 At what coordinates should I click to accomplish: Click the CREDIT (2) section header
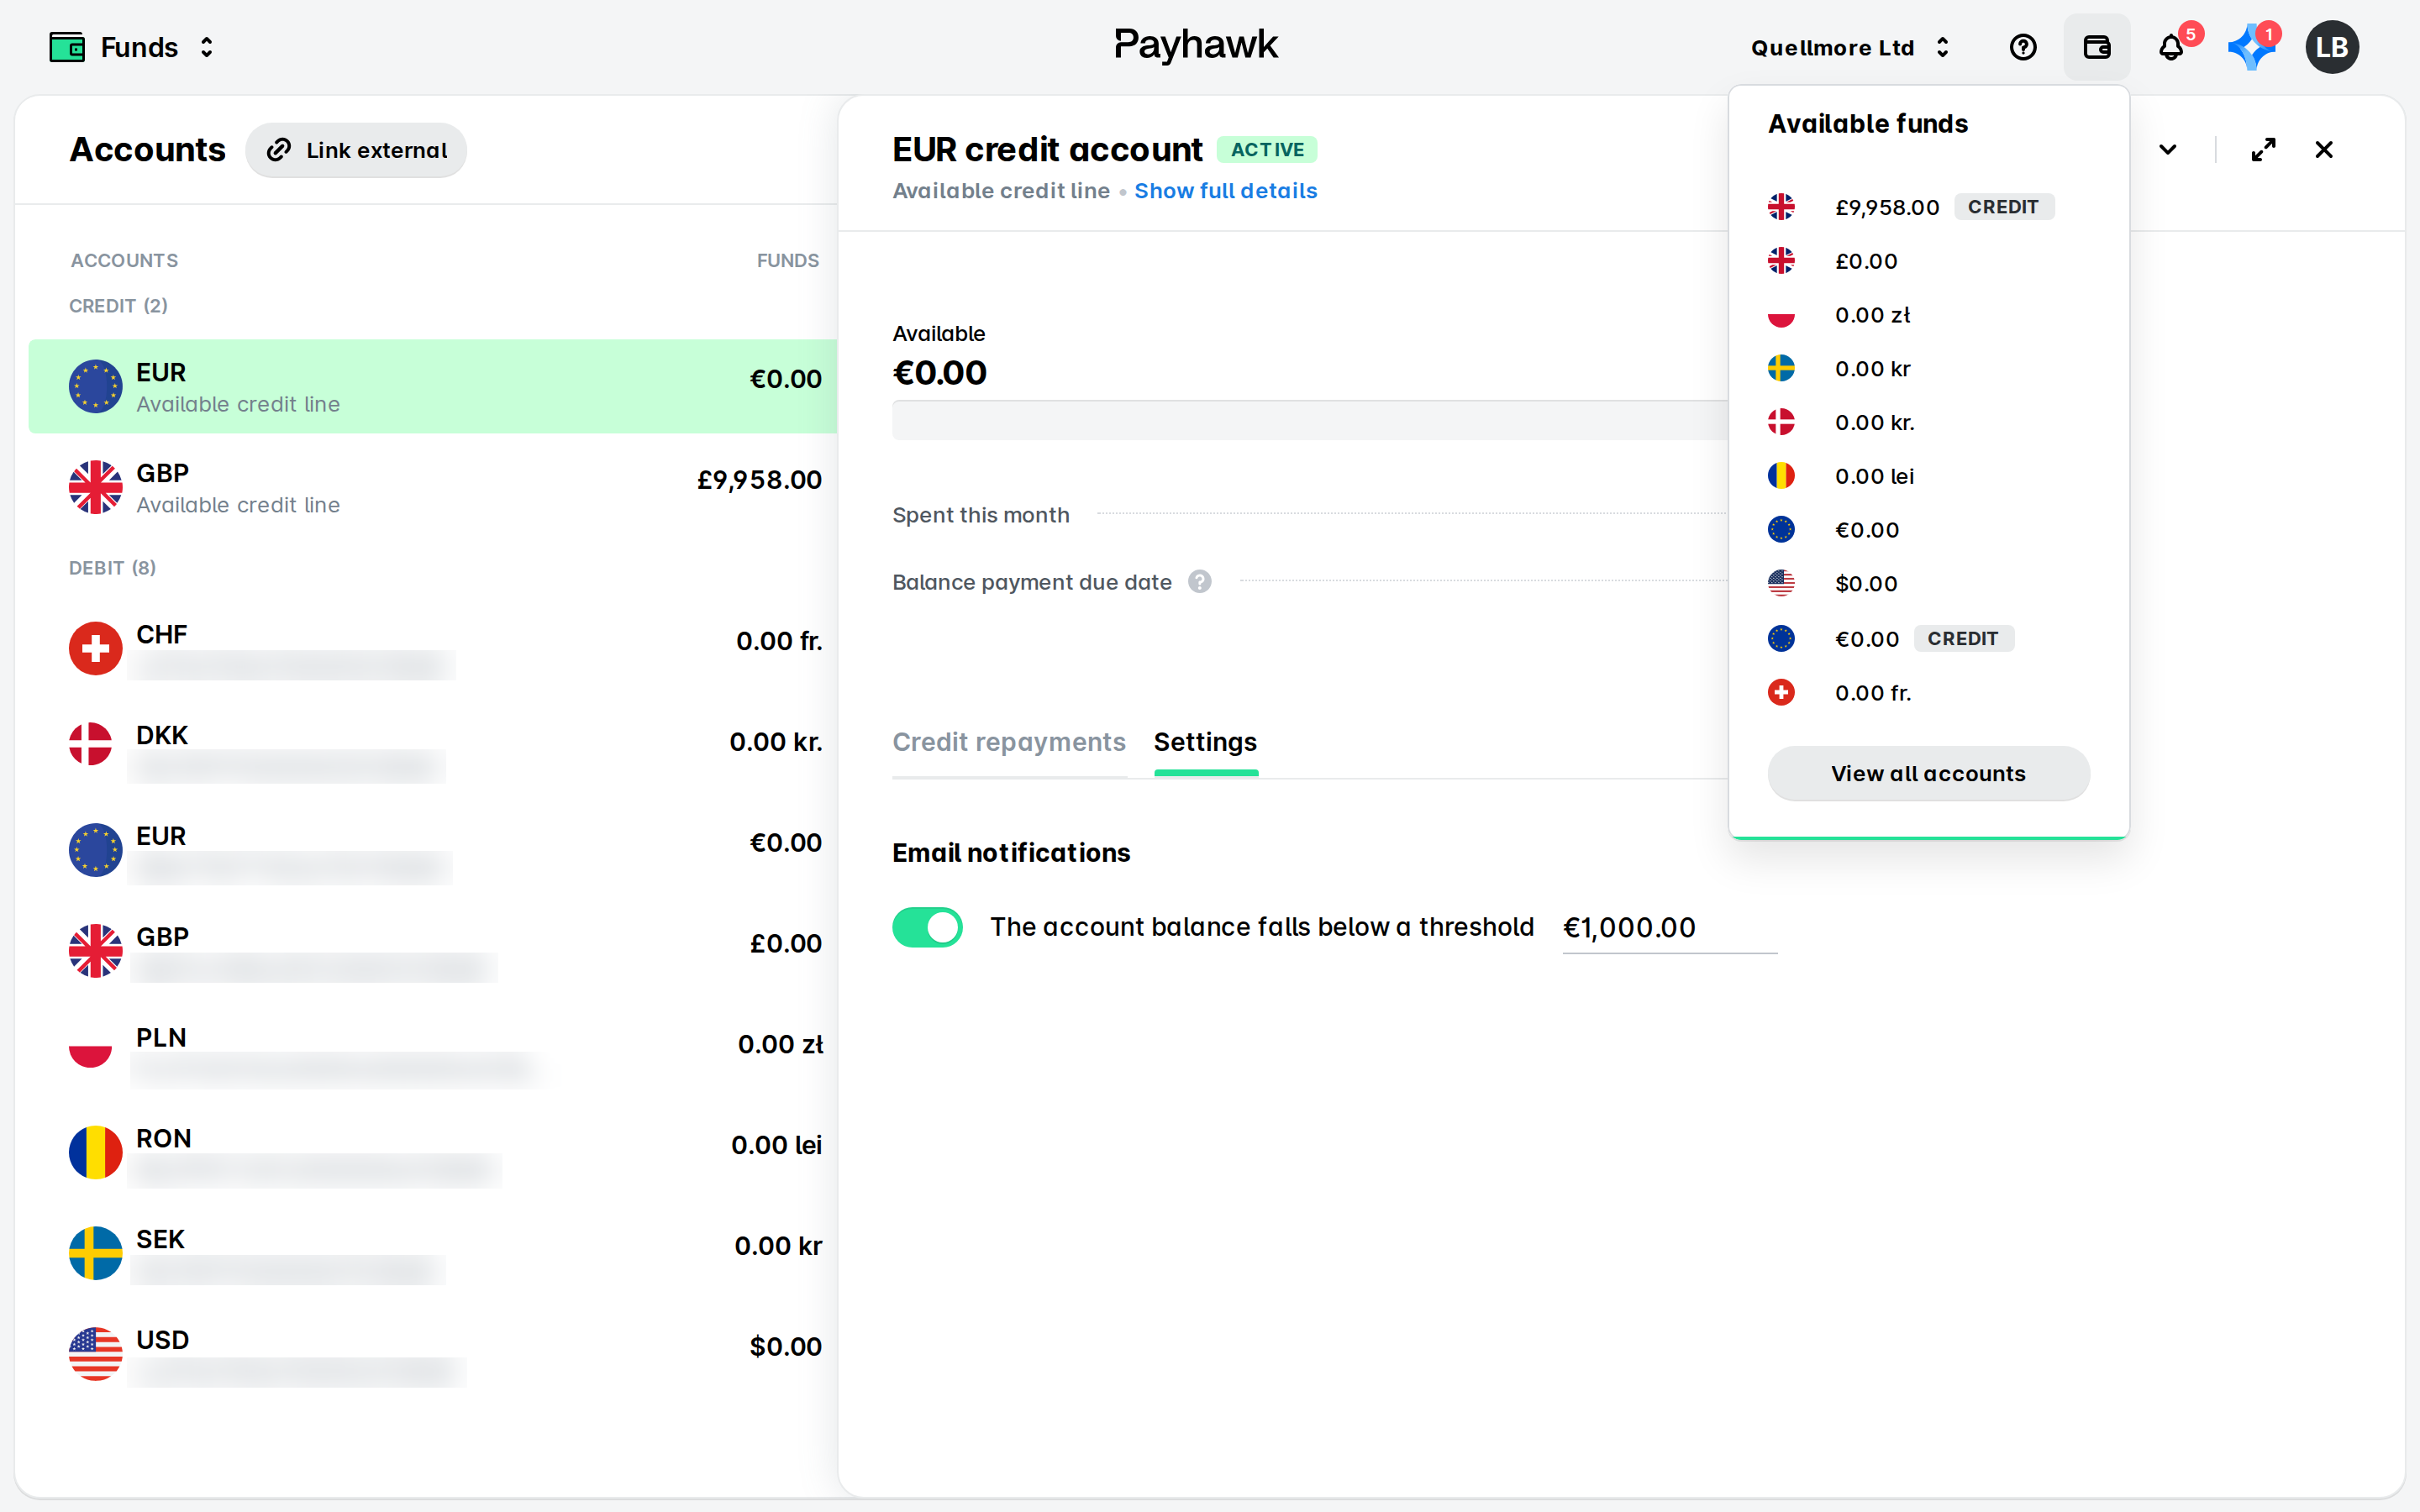coord(118,306)
